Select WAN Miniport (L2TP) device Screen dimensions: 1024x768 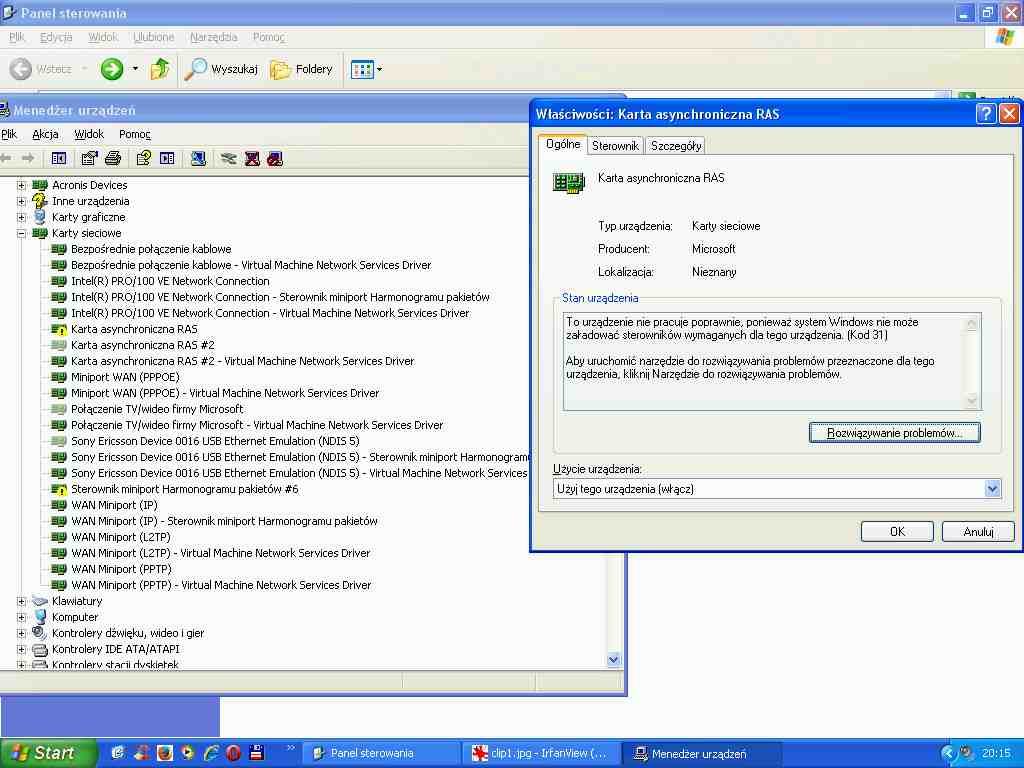(x=121, y=537)
